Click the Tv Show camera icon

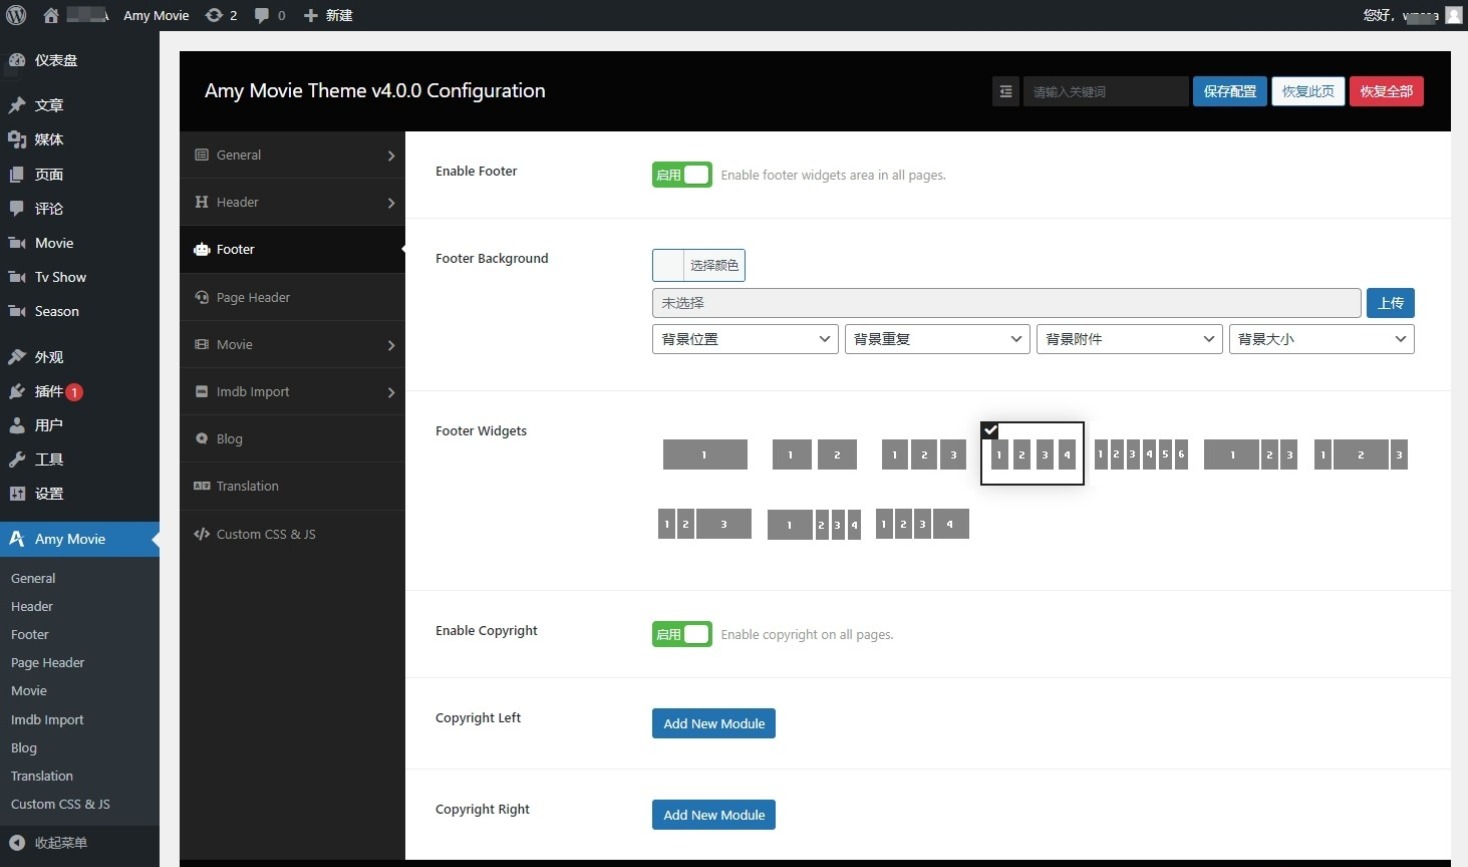click(17, 277)
